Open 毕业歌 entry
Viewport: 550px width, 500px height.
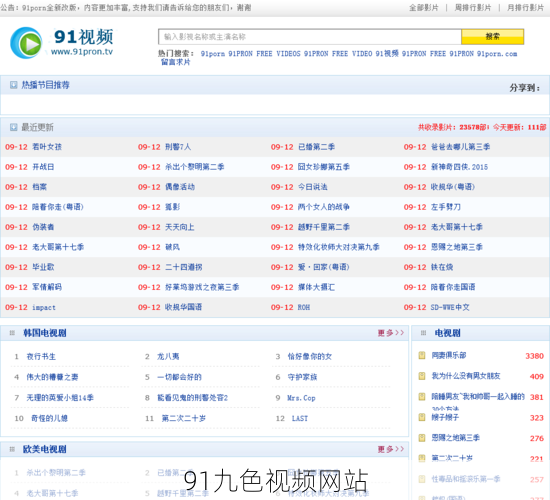pos(43,267)
